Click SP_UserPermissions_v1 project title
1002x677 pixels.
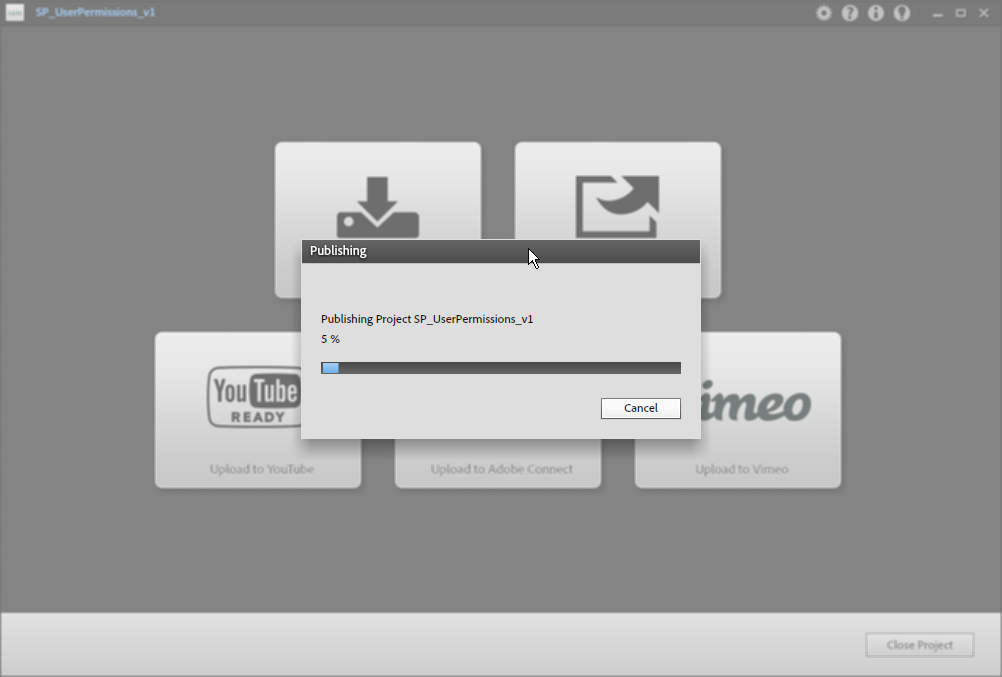(x=95, y=12)
